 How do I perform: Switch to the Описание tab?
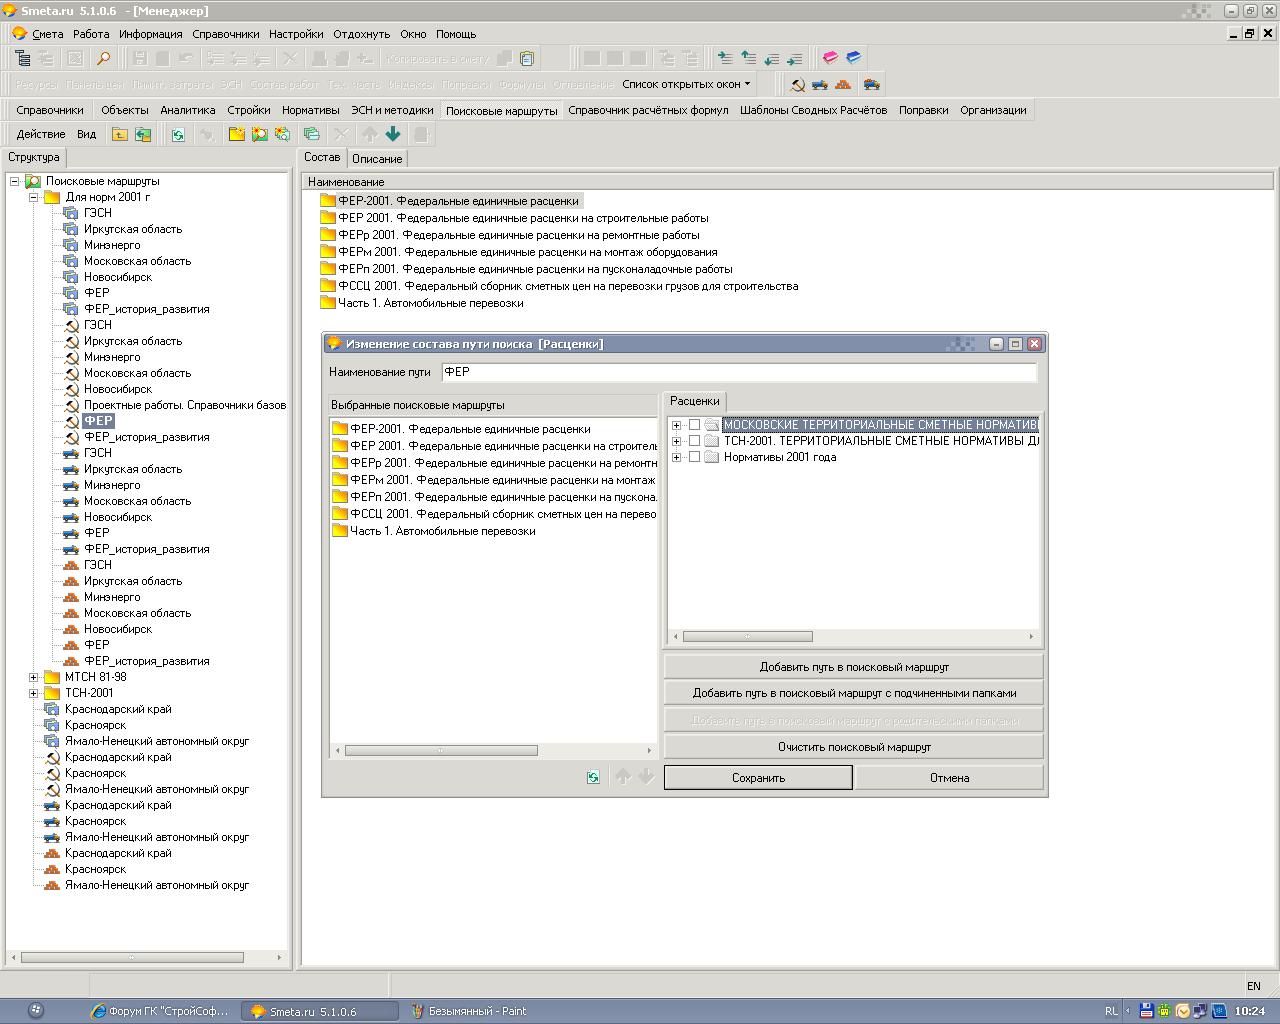(377, 159)
